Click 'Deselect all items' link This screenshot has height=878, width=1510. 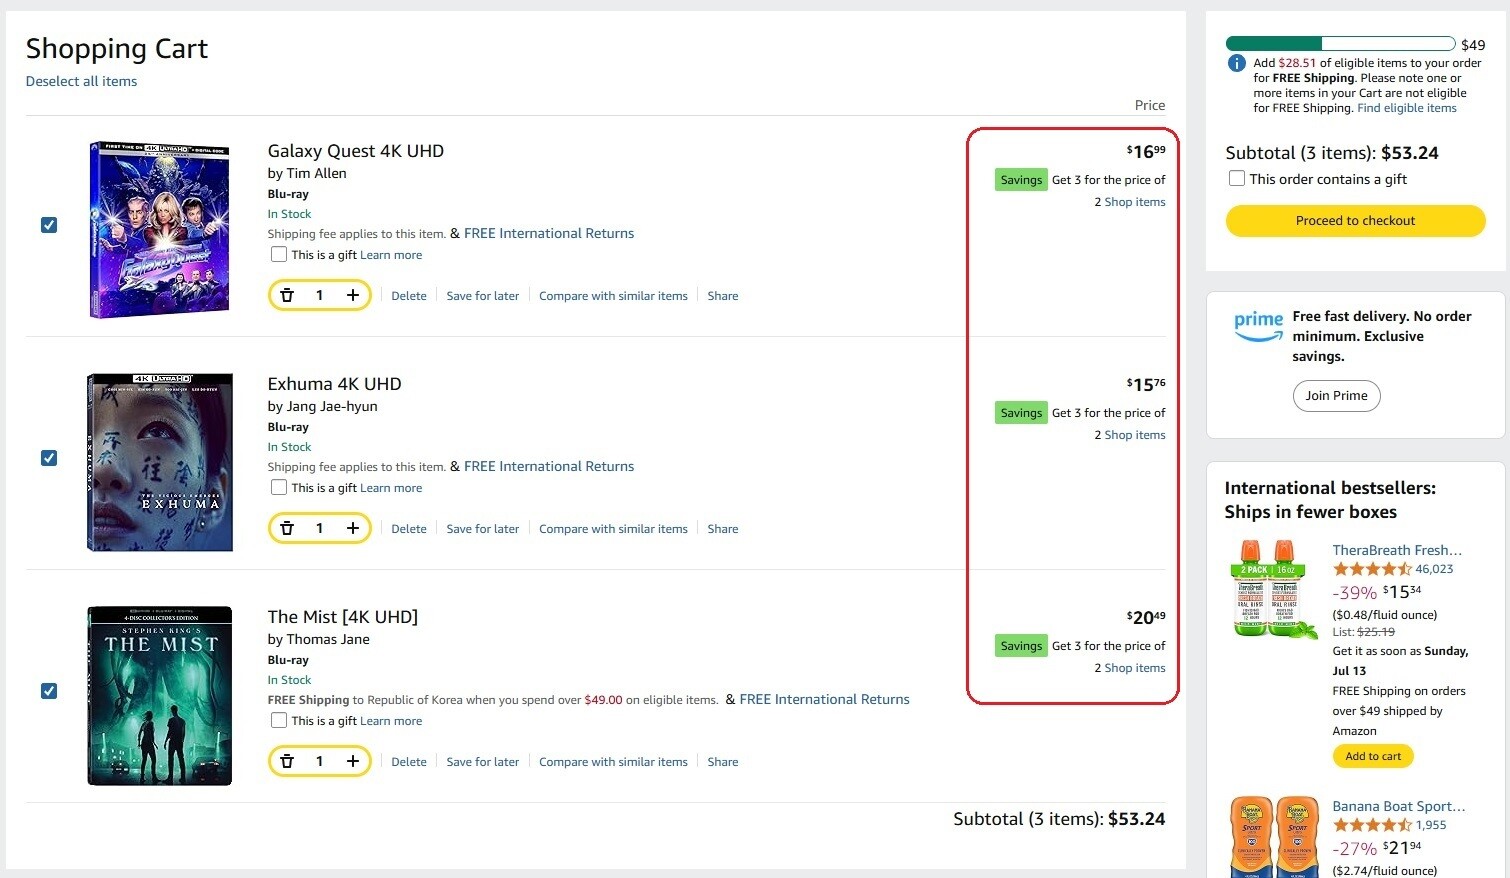pyautogui.click(x=81, y=82)
